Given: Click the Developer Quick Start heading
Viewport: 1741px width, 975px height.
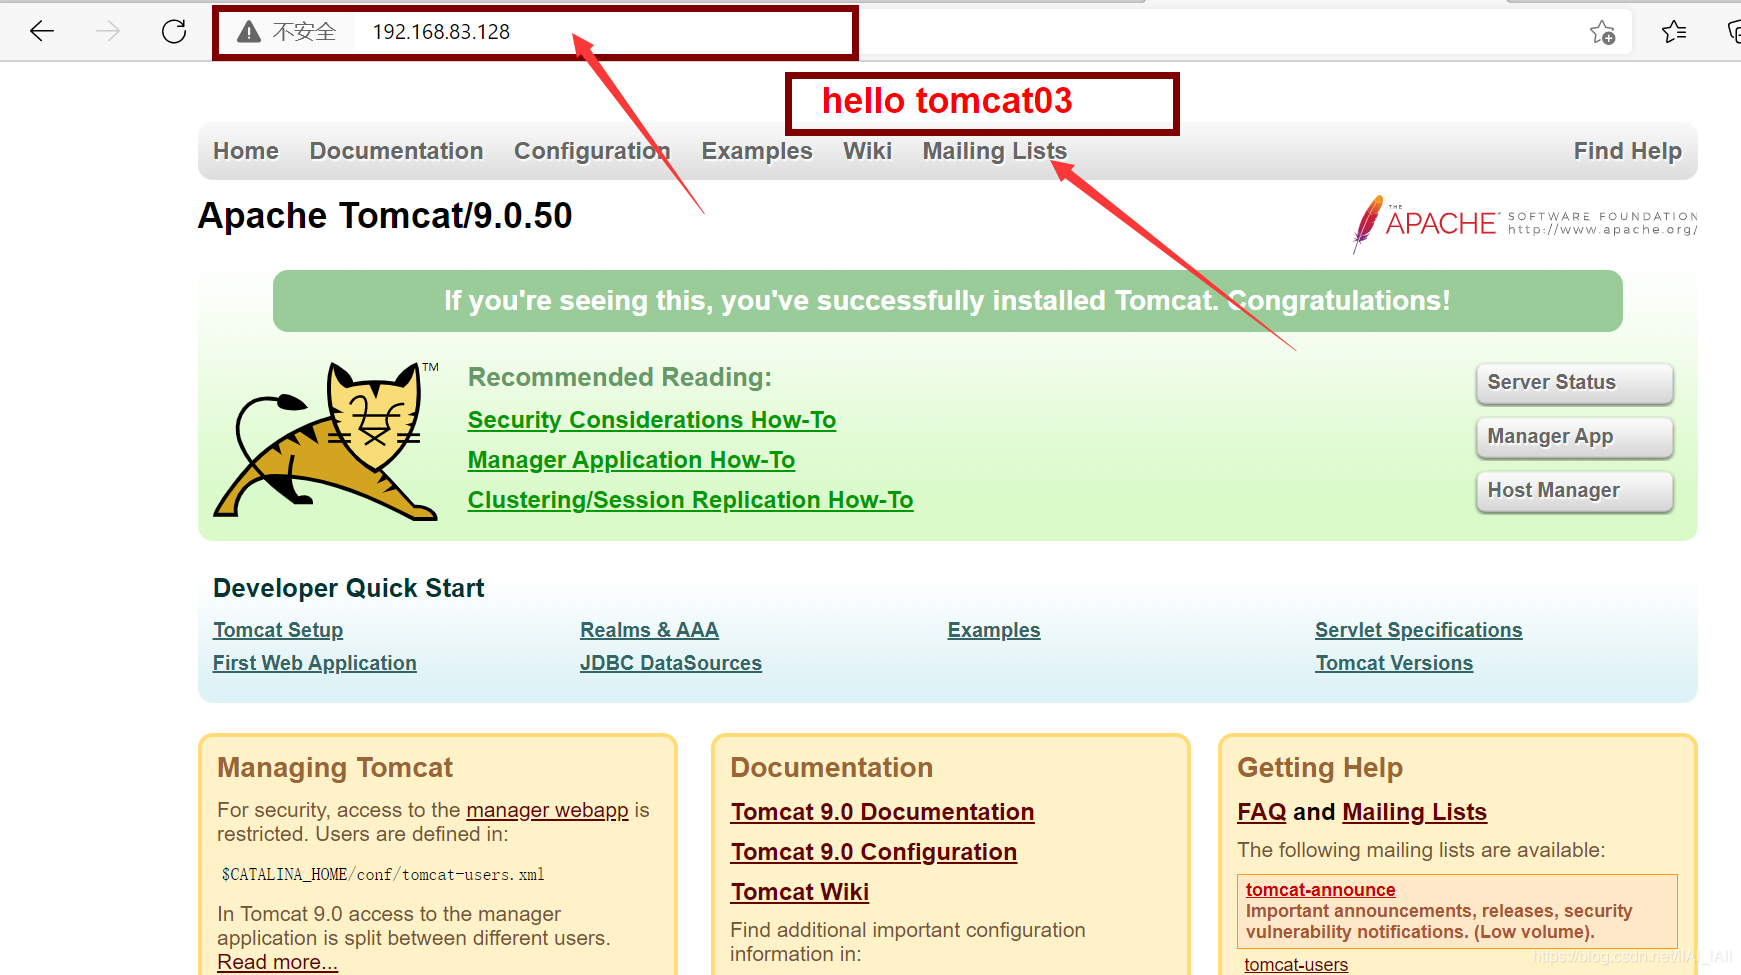Looking at the screenshot, I should click(348, 588).
